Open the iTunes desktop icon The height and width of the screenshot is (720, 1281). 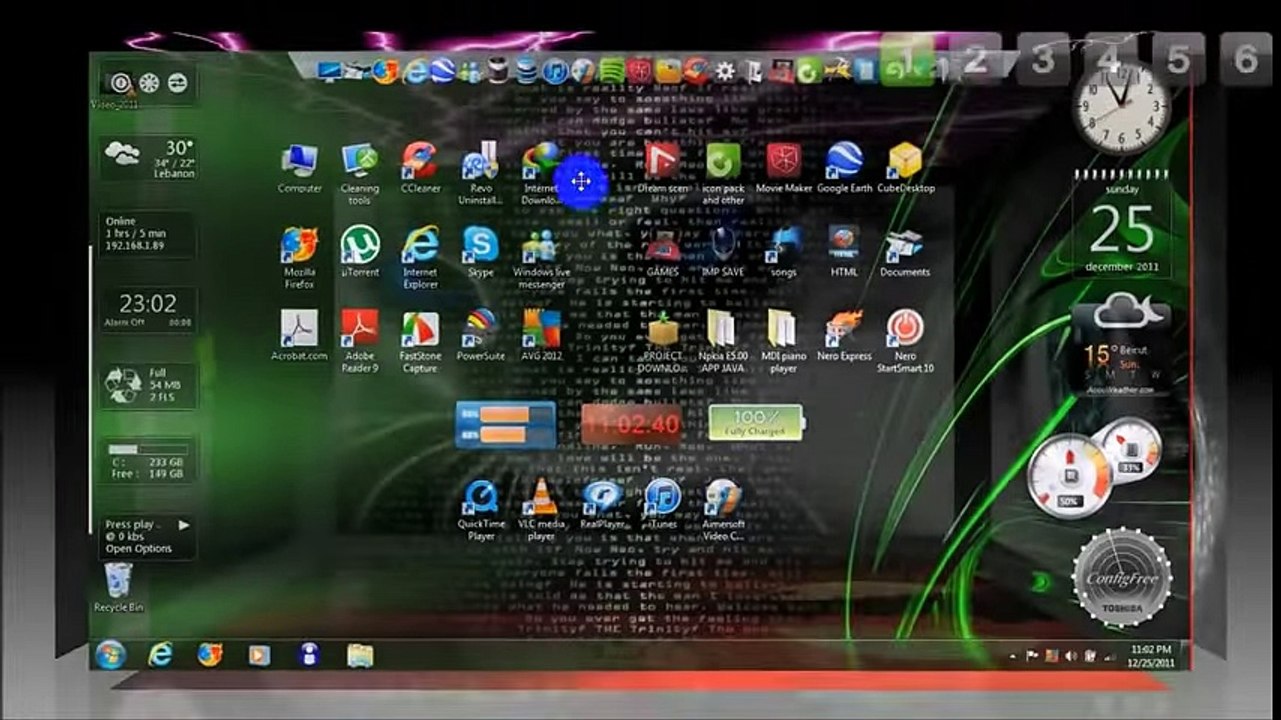pyautogui.click(x=662, y=503)
